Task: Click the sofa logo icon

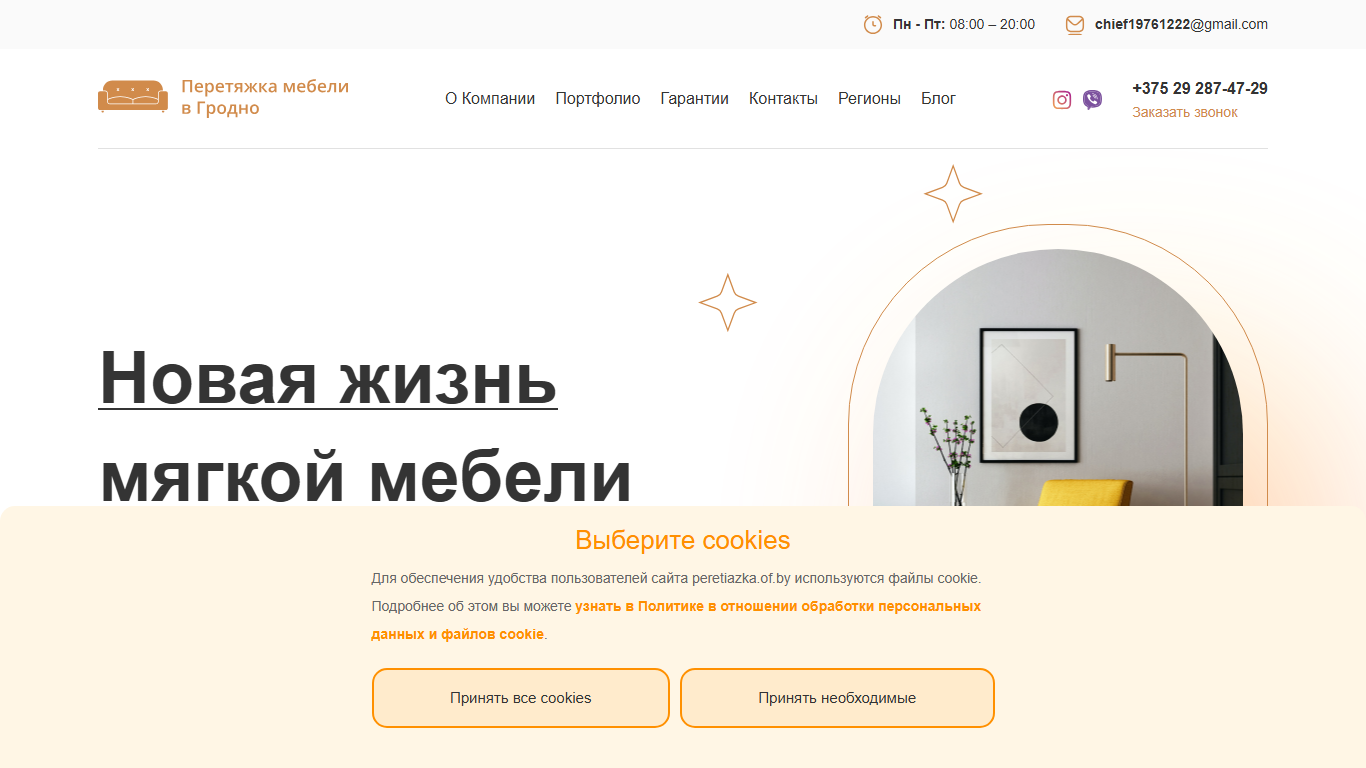Action: point(133,96)
